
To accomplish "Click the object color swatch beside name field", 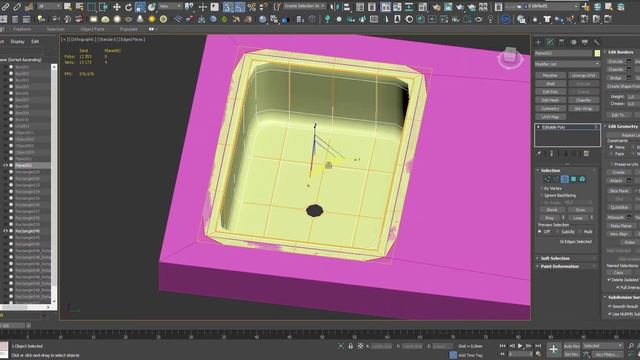I will 597,53.
